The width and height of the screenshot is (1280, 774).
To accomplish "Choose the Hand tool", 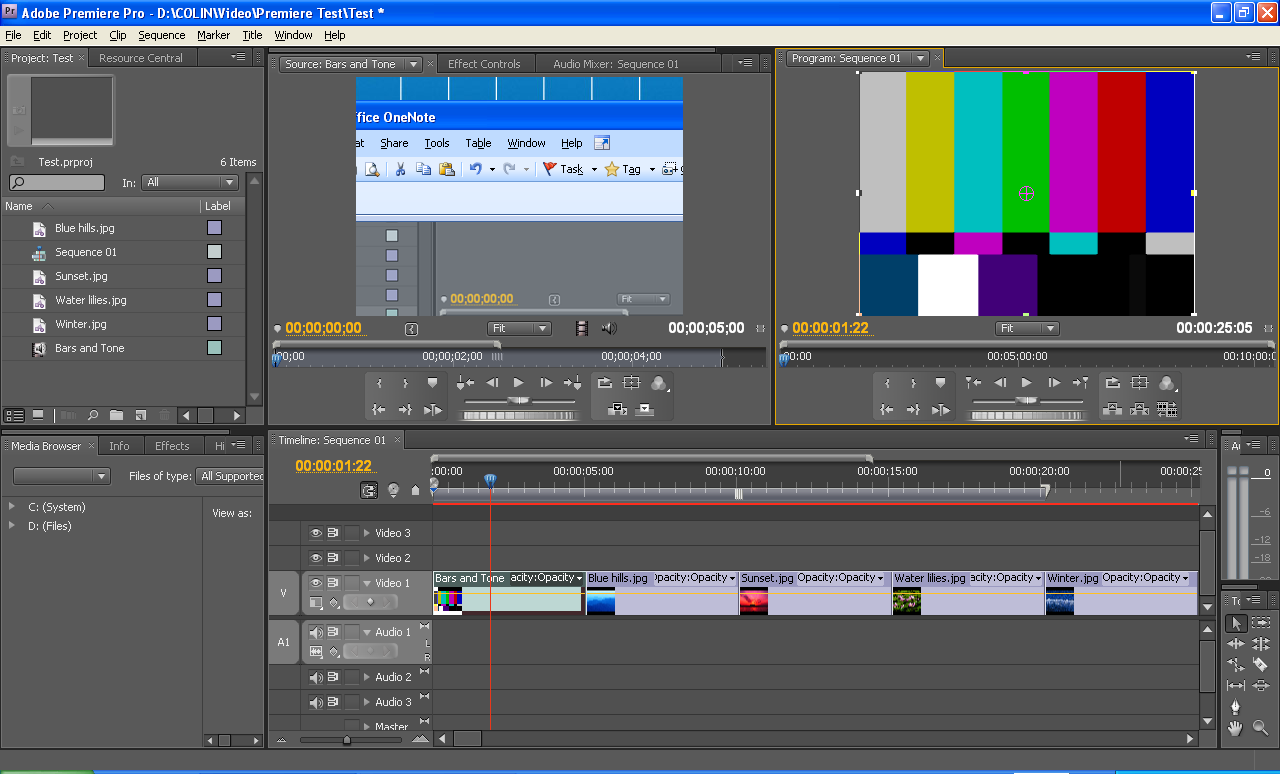I will (x=1236, y=728).
